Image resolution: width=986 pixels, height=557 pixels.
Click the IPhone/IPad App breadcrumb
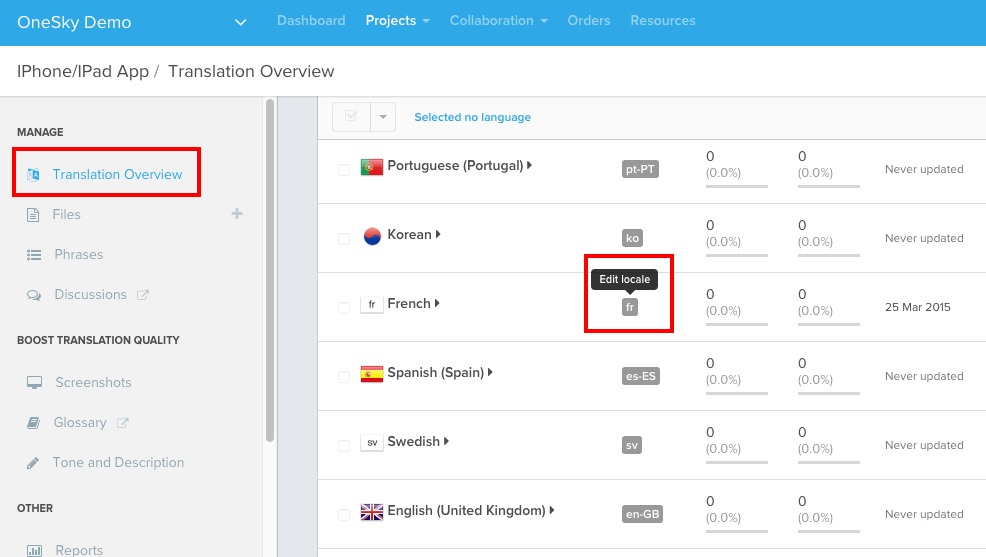coord(83,72)
